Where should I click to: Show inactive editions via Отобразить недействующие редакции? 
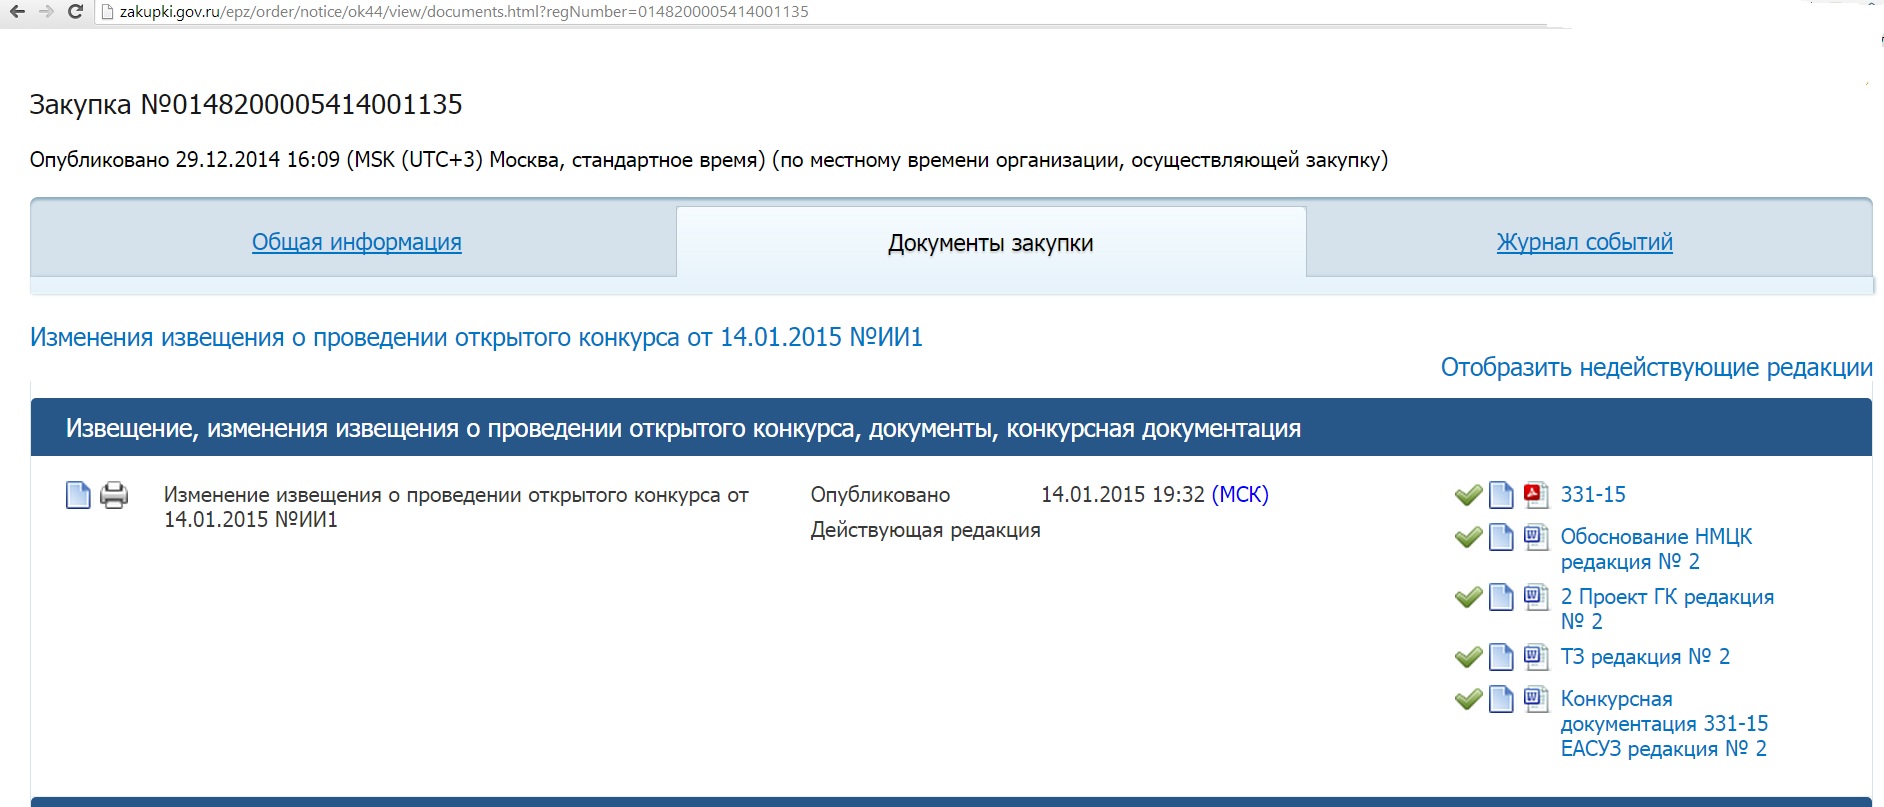[x=1656, y=367]
